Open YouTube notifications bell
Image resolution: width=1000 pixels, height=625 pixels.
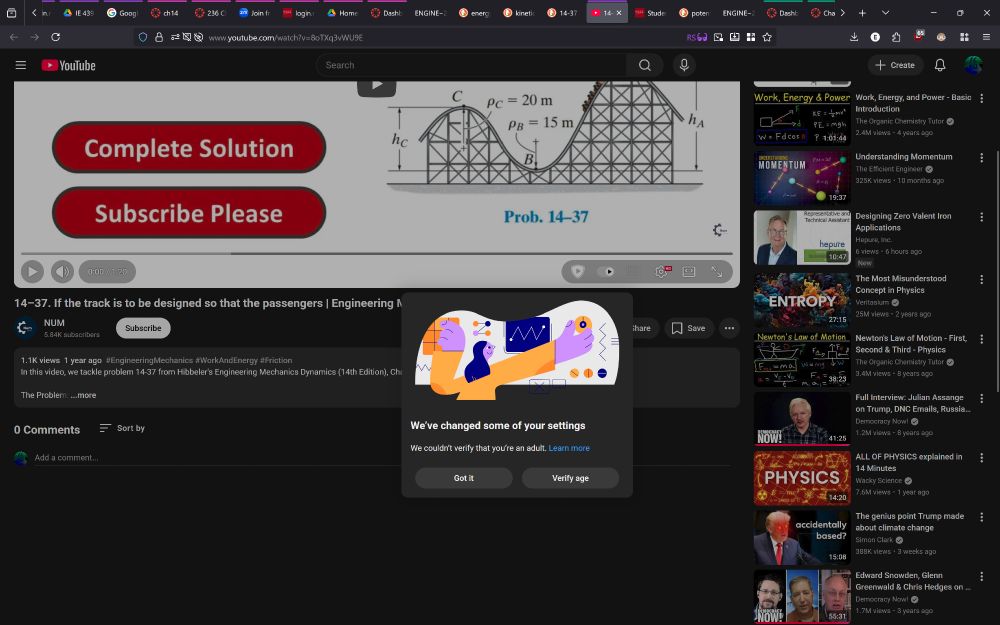pos(939,64)
